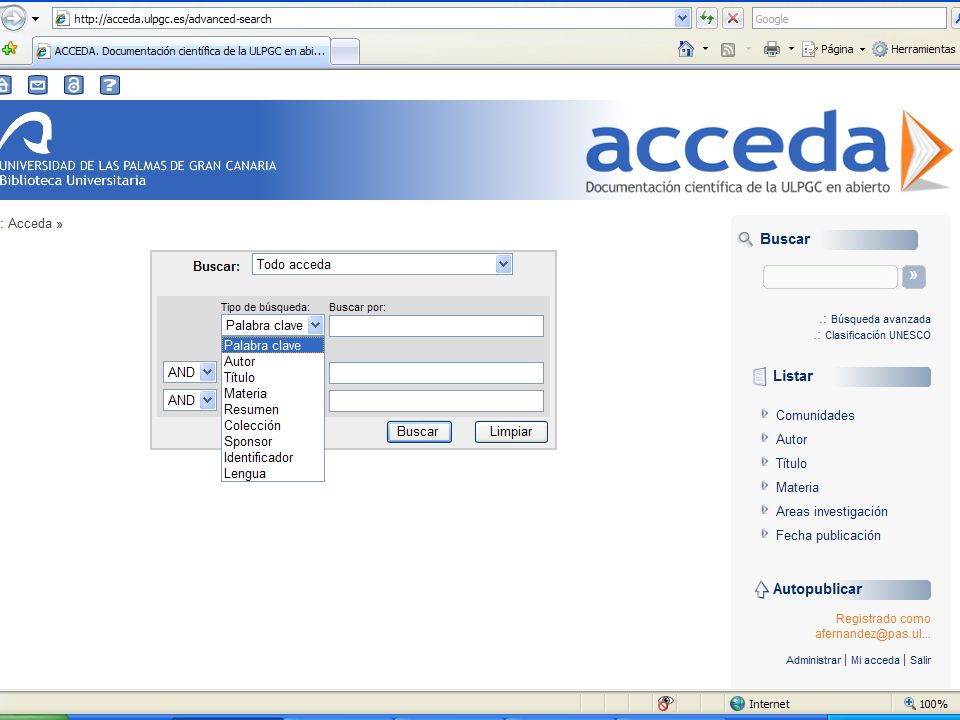
Task: Click the Acceda breadcrumb link
Action: 29,223
